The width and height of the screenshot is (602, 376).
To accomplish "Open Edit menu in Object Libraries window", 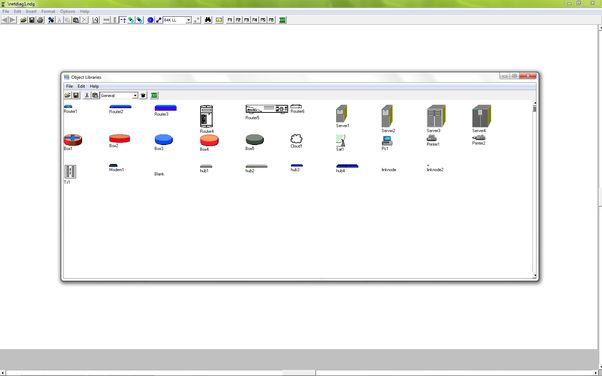I will [x=81, y=86].
